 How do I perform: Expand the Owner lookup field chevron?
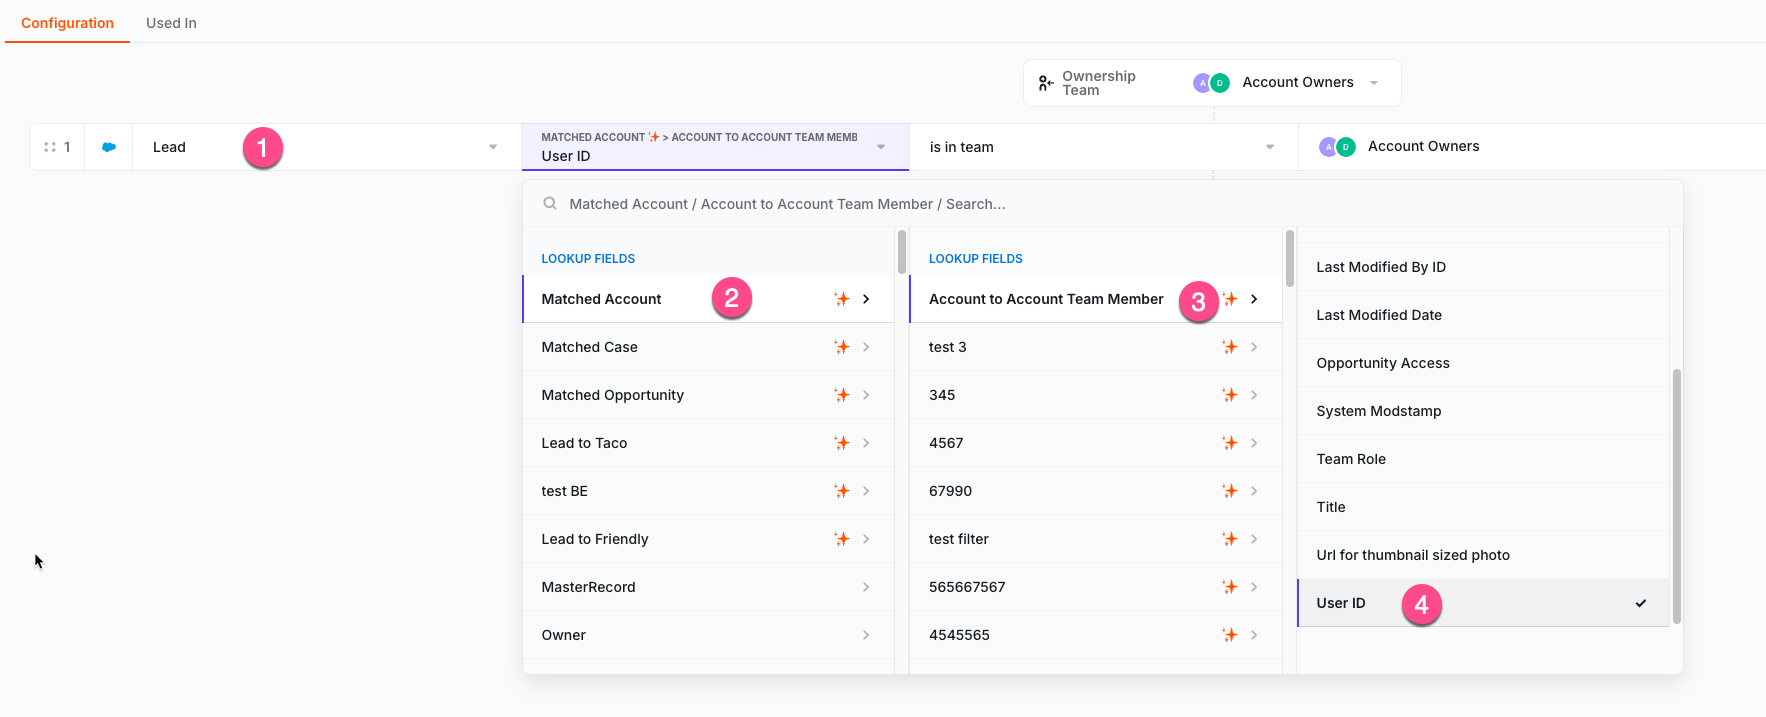pyautogui.click(x=866, y=635)
